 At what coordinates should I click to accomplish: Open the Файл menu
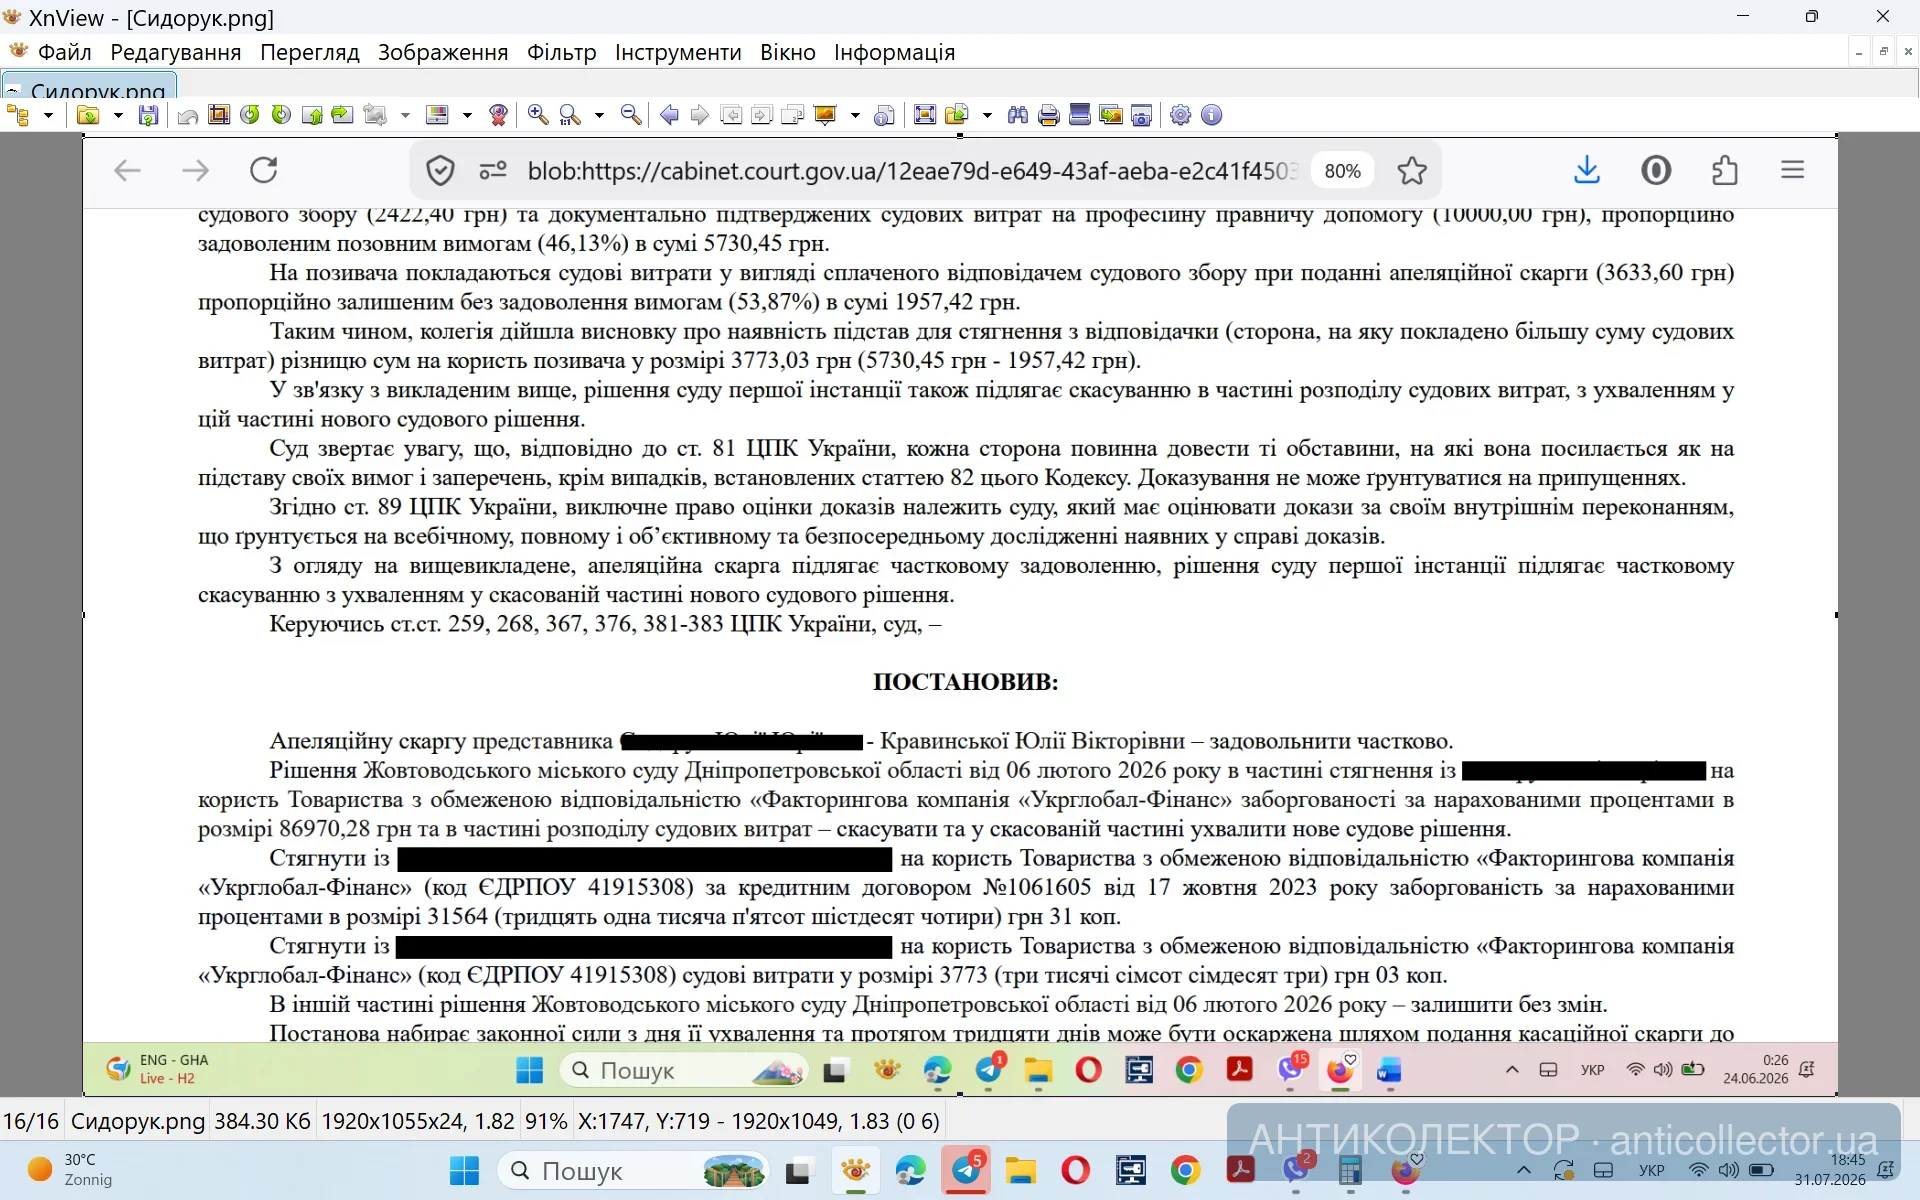[x=65, y=52]
